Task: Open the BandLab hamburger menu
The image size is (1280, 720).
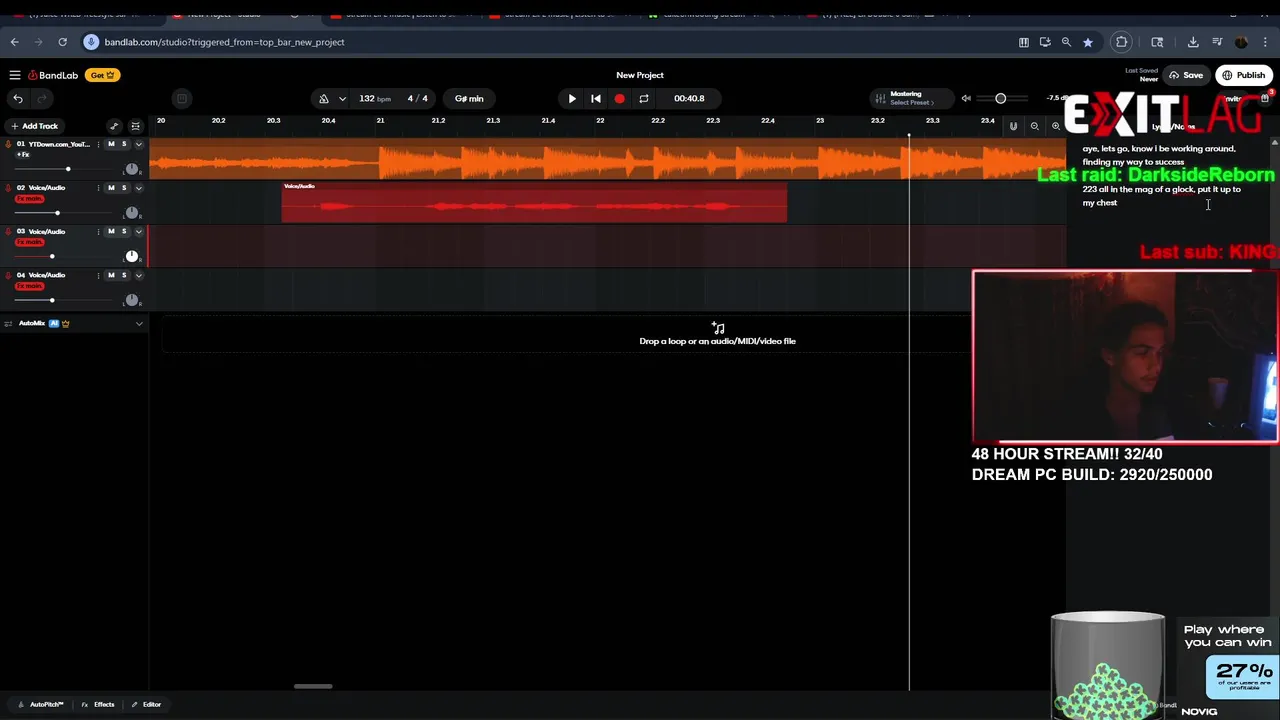Action: [x=15, y=75]
